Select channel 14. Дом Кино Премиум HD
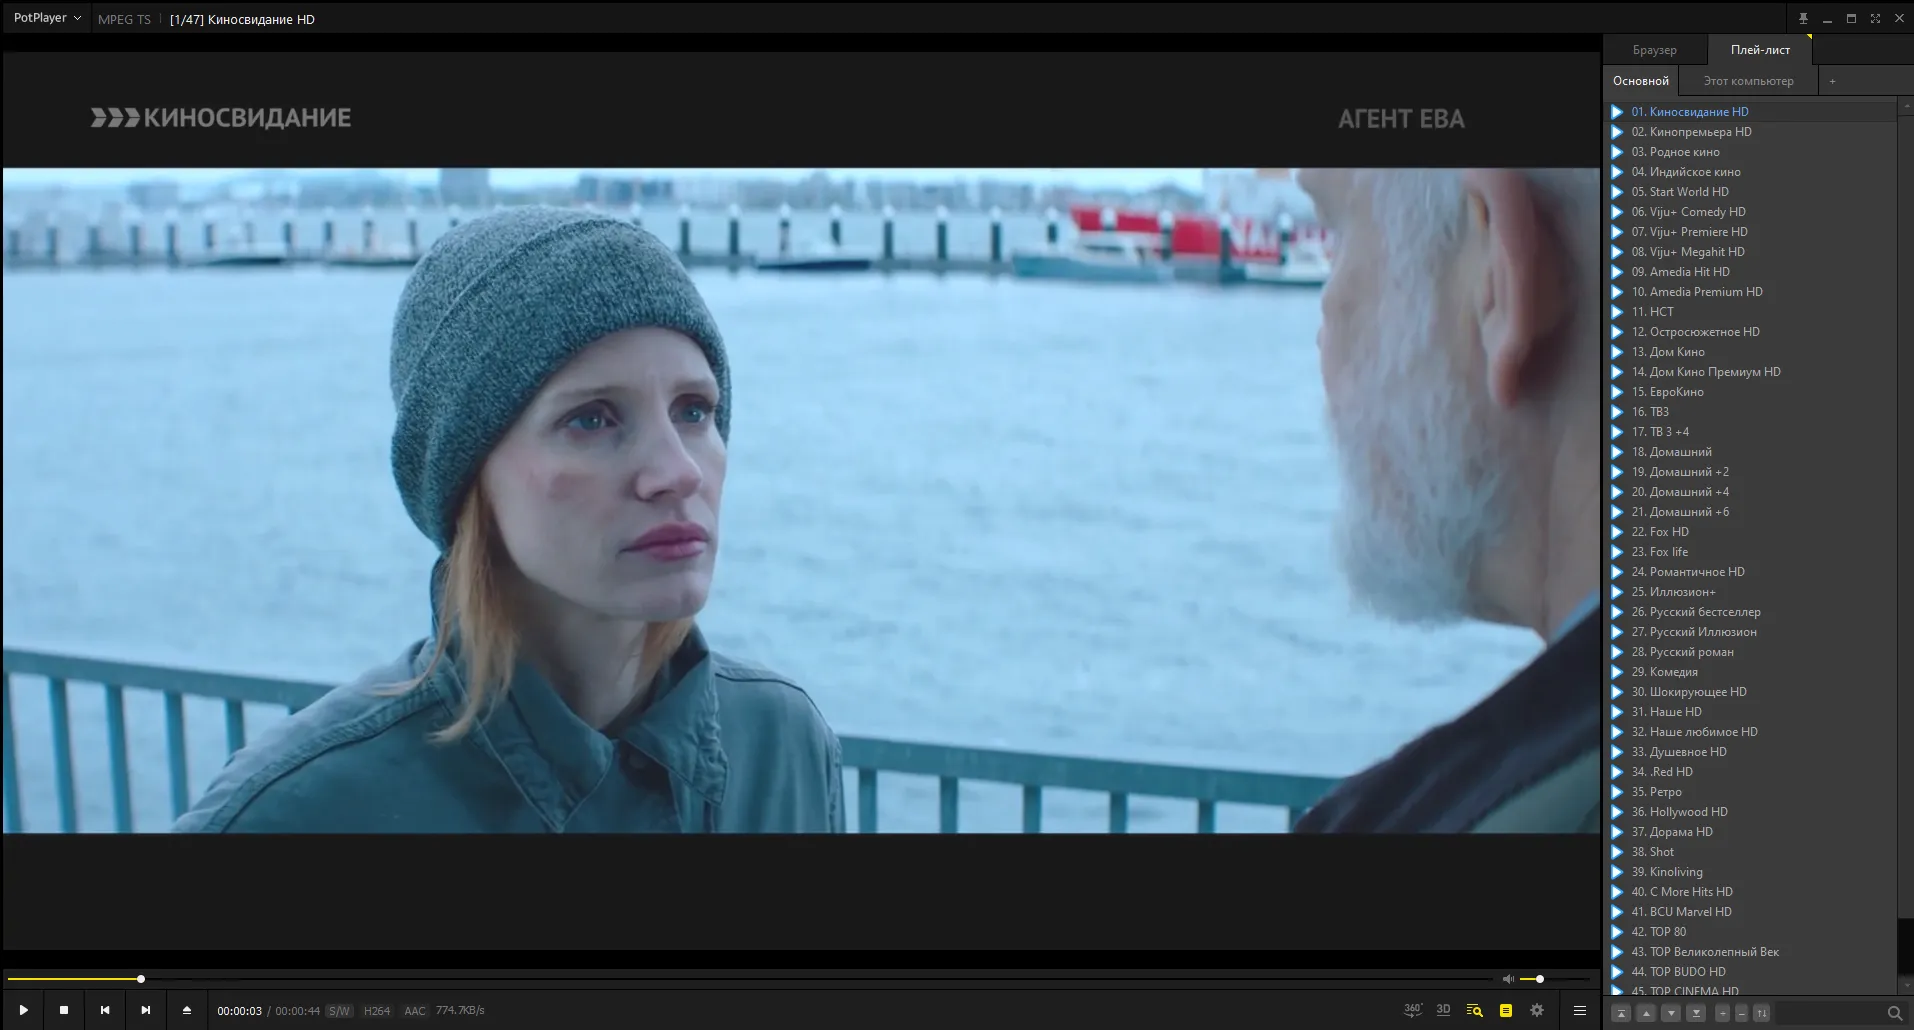 1752,372
